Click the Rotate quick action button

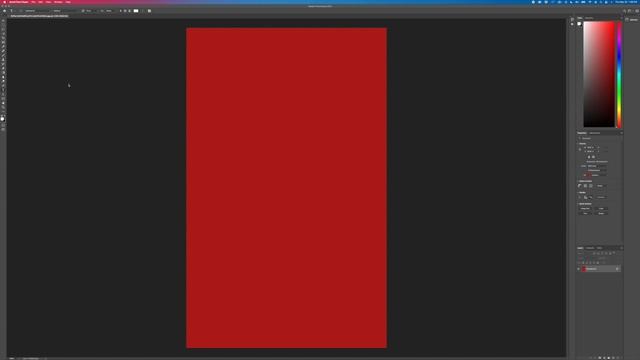[x=601, y=213]
